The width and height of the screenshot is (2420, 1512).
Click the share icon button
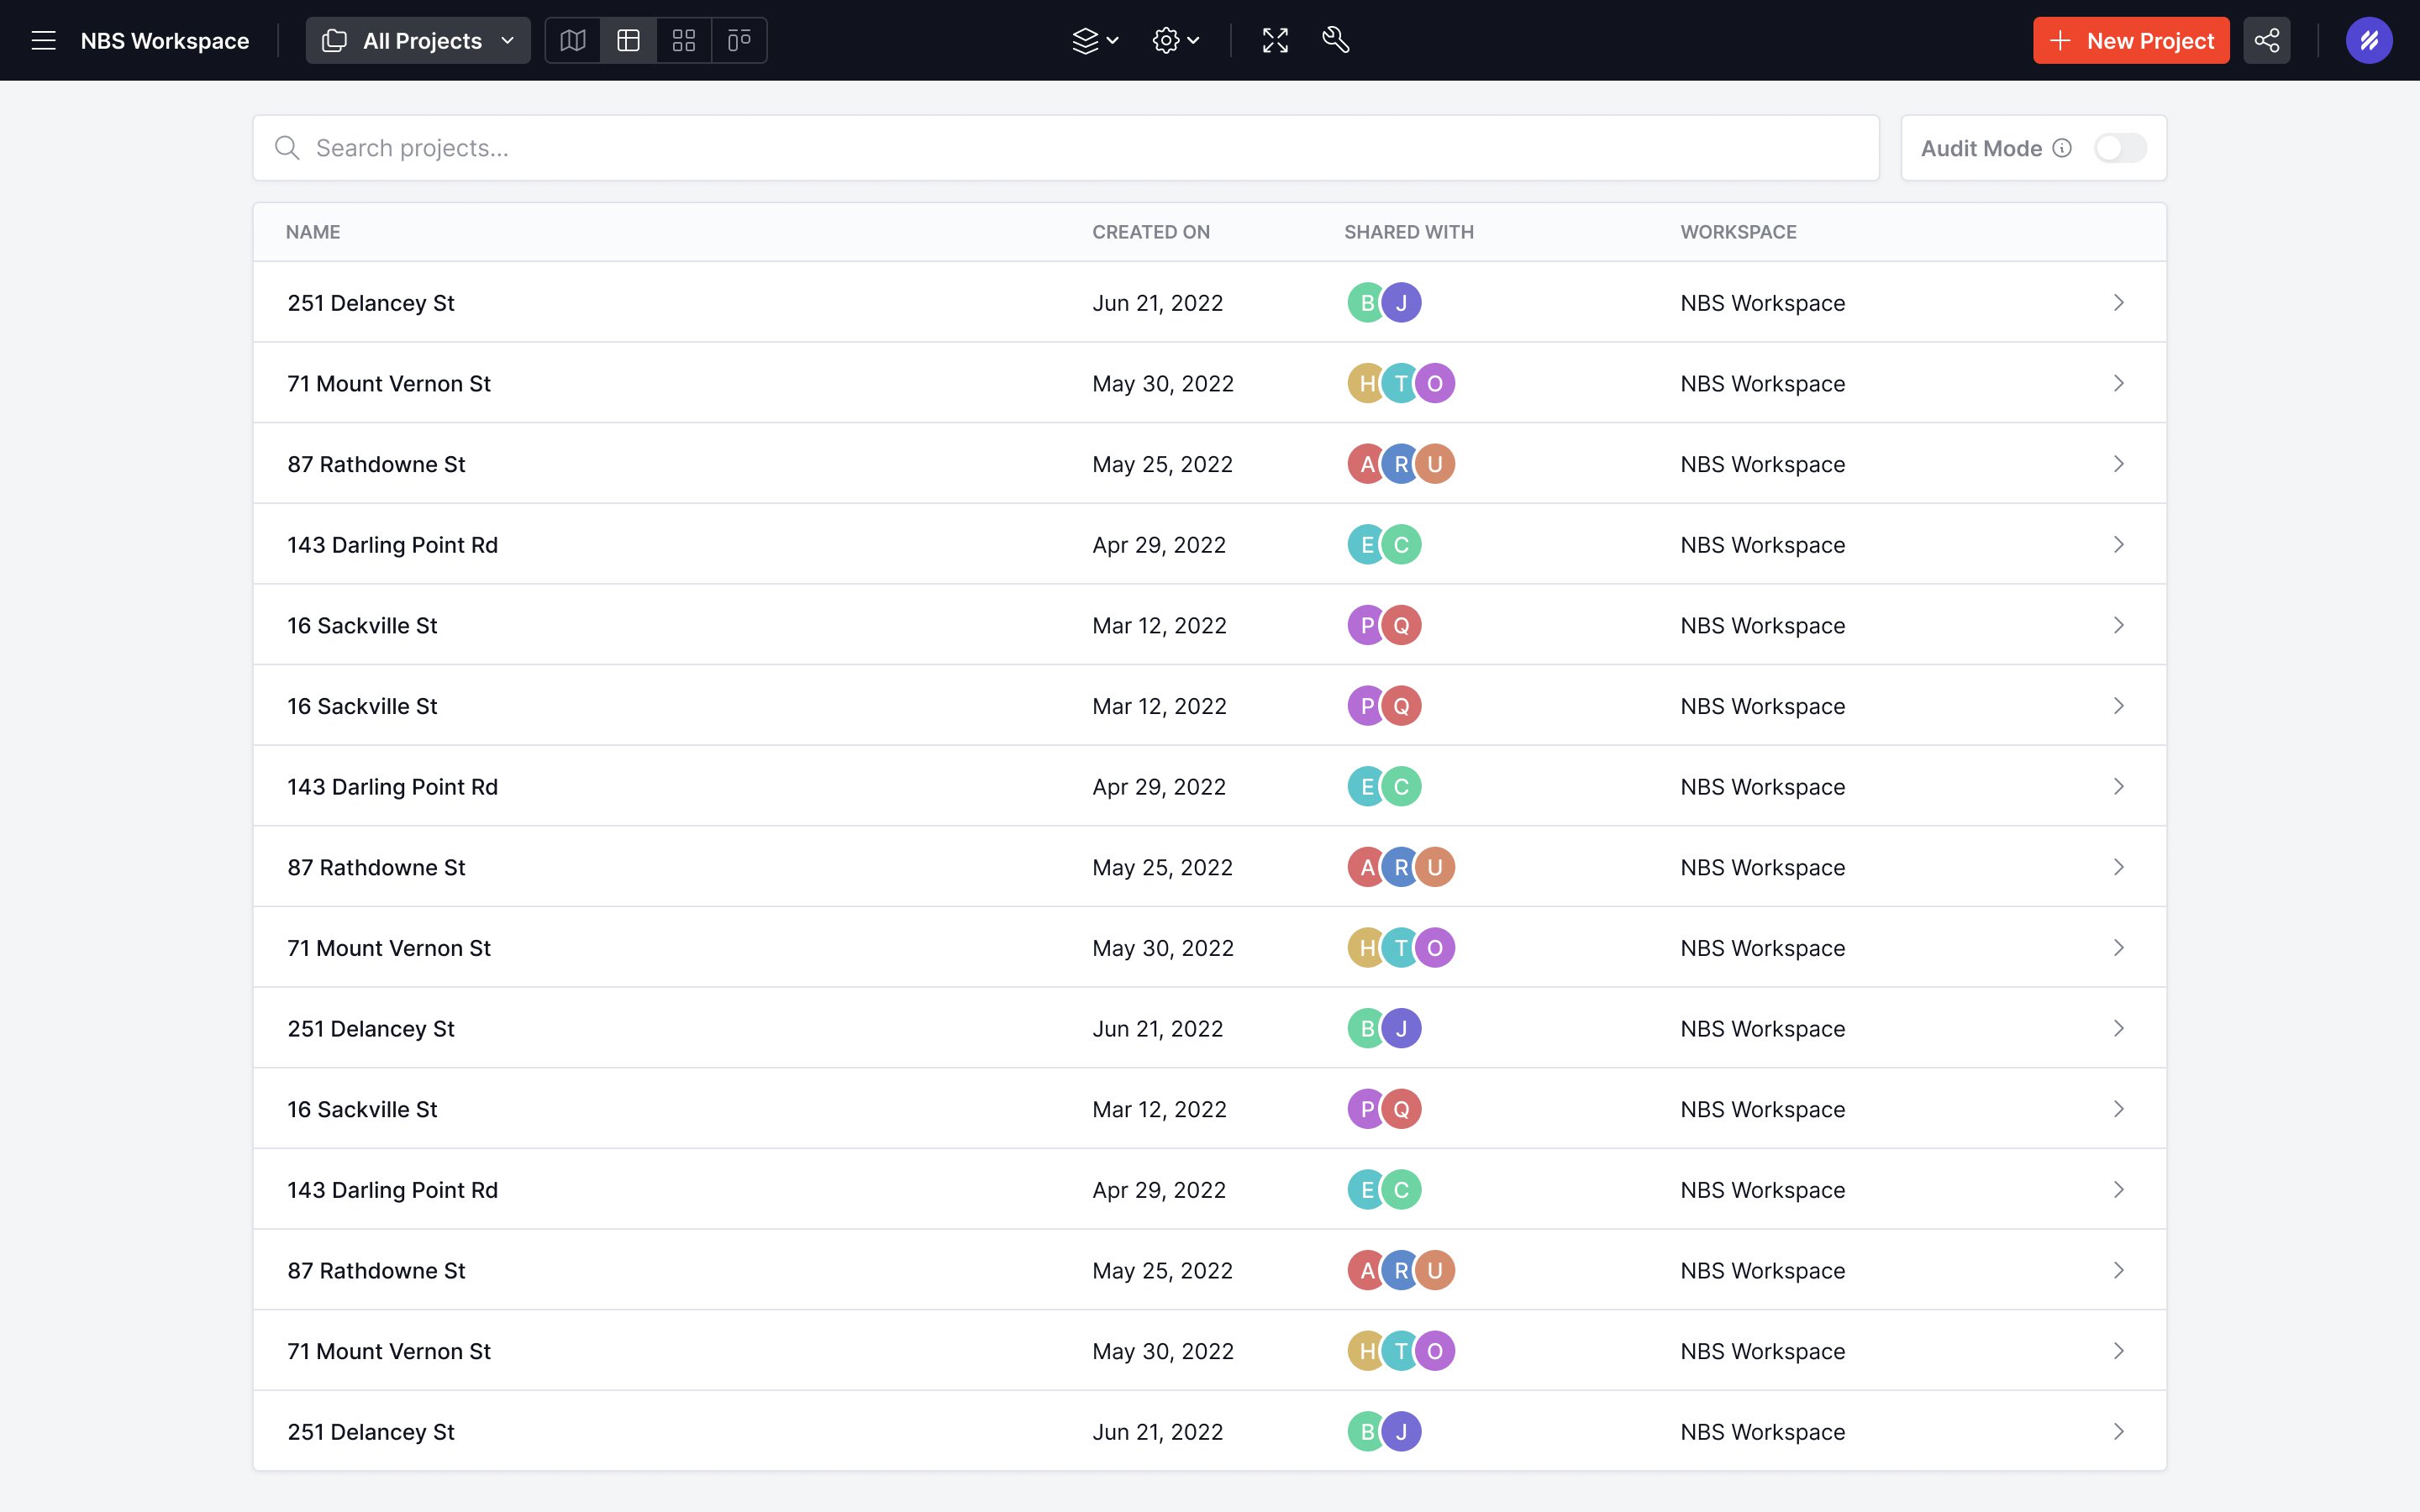[x=2266, y=40]
